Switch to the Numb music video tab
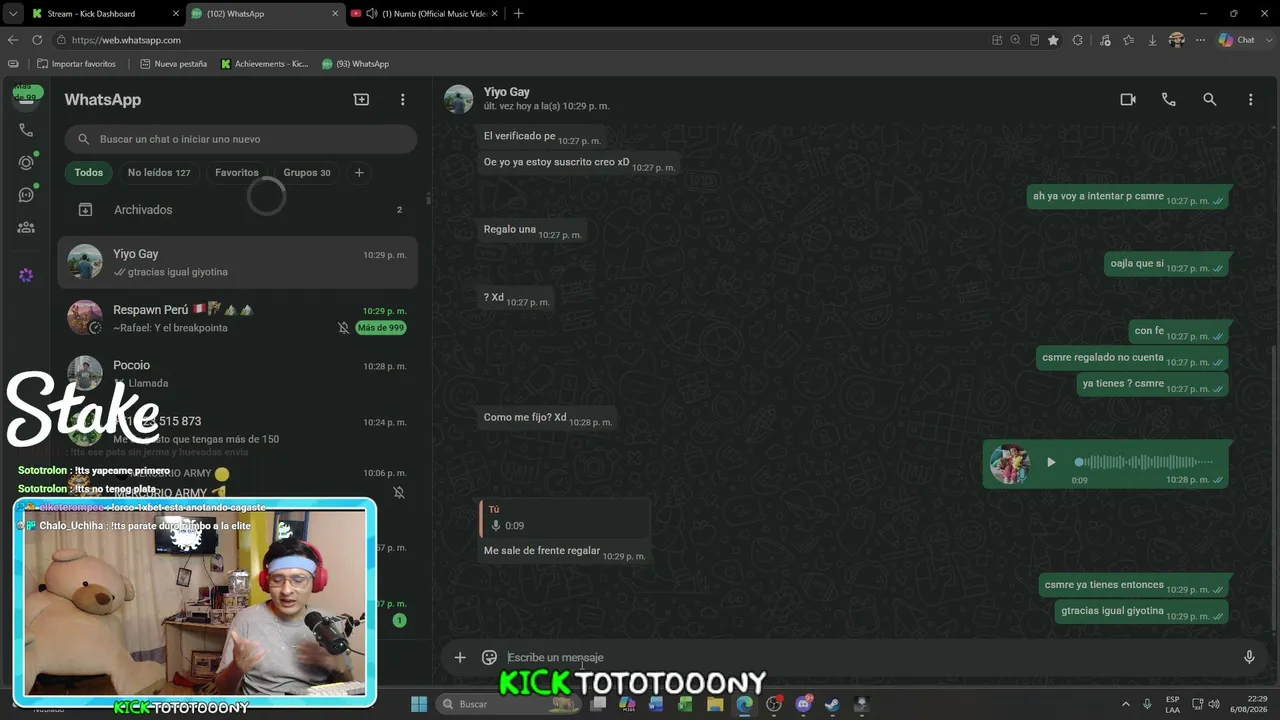The image size is (1280, 720). click(x=424, y=13)
